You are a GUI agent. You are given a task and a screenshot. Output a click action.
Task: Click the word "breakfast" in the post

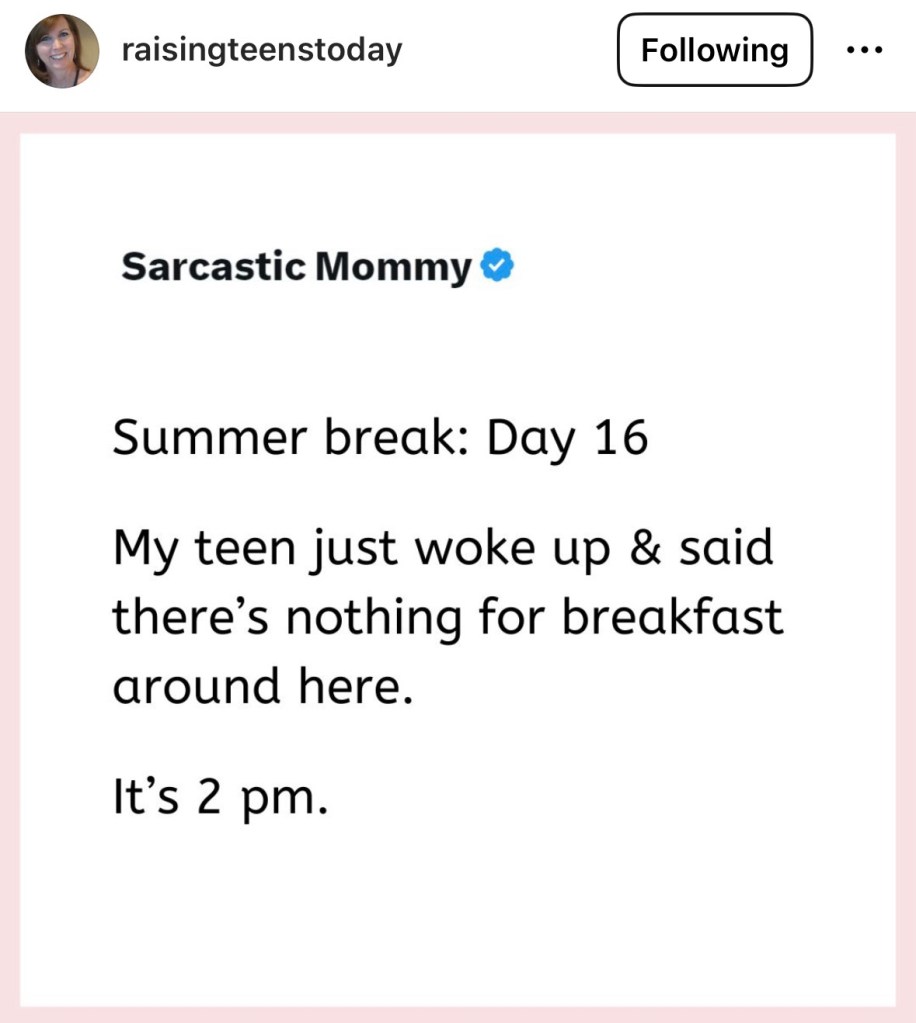[x=671, y=618]
